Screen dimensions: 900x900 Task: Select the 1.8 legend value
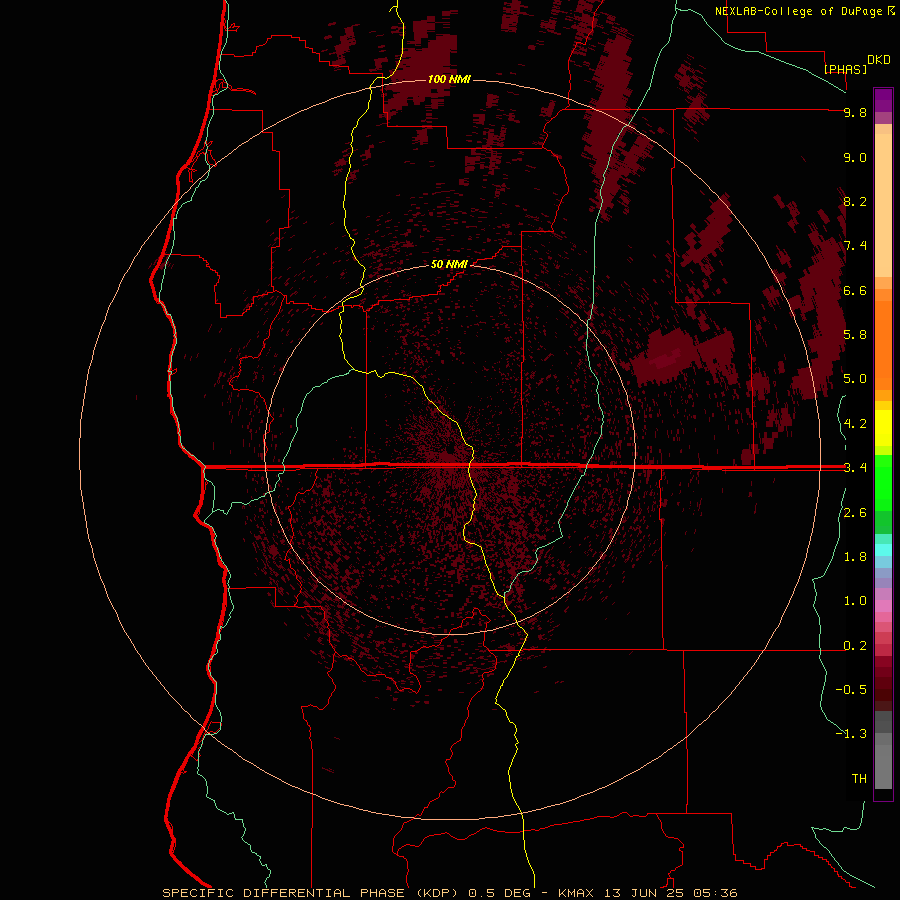point(855,557)
